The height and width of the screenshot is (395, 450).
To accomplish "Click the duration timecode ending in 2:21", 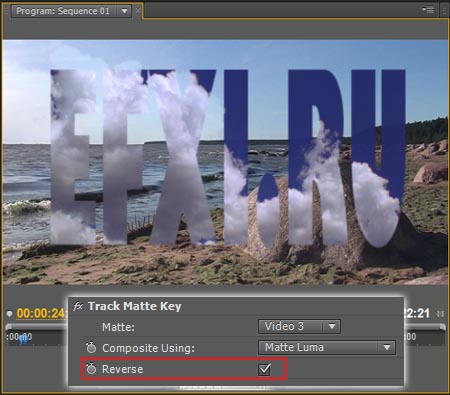I will [417, 313].
